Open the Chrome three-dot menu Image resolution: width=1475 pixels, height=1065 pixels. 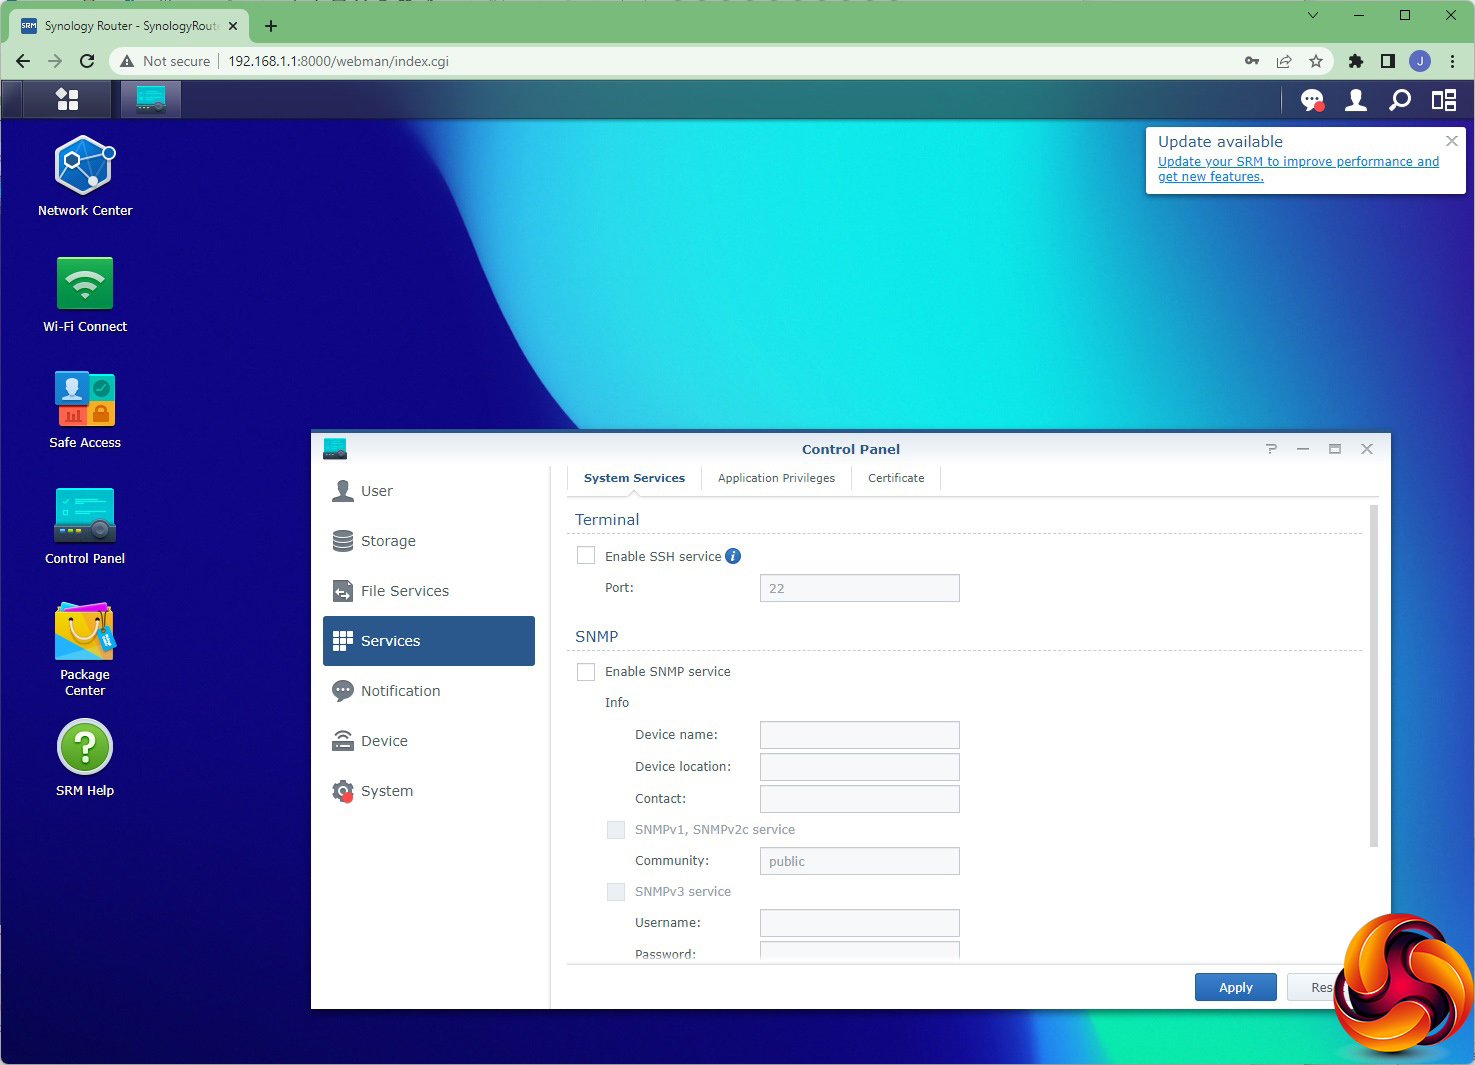1452,61
